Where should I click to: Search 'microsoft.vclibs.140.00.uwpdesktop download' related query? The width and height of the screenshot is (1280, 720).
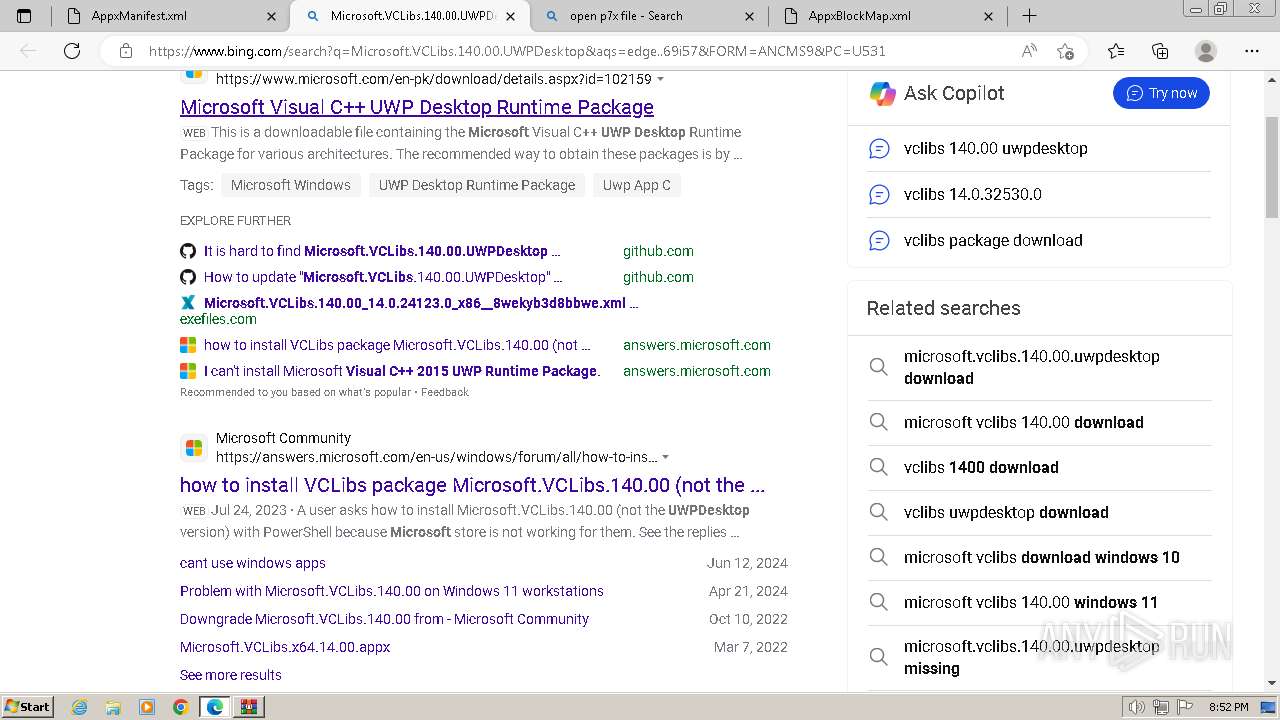point(1039,367)
